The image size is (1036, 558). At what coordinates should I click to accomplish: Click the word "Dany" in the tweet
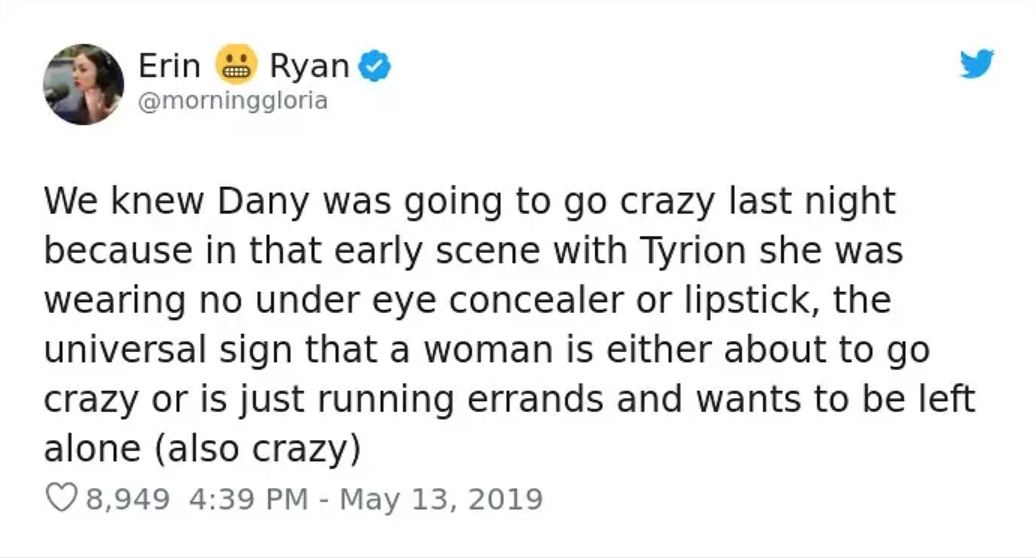click(x=257, y=203)
